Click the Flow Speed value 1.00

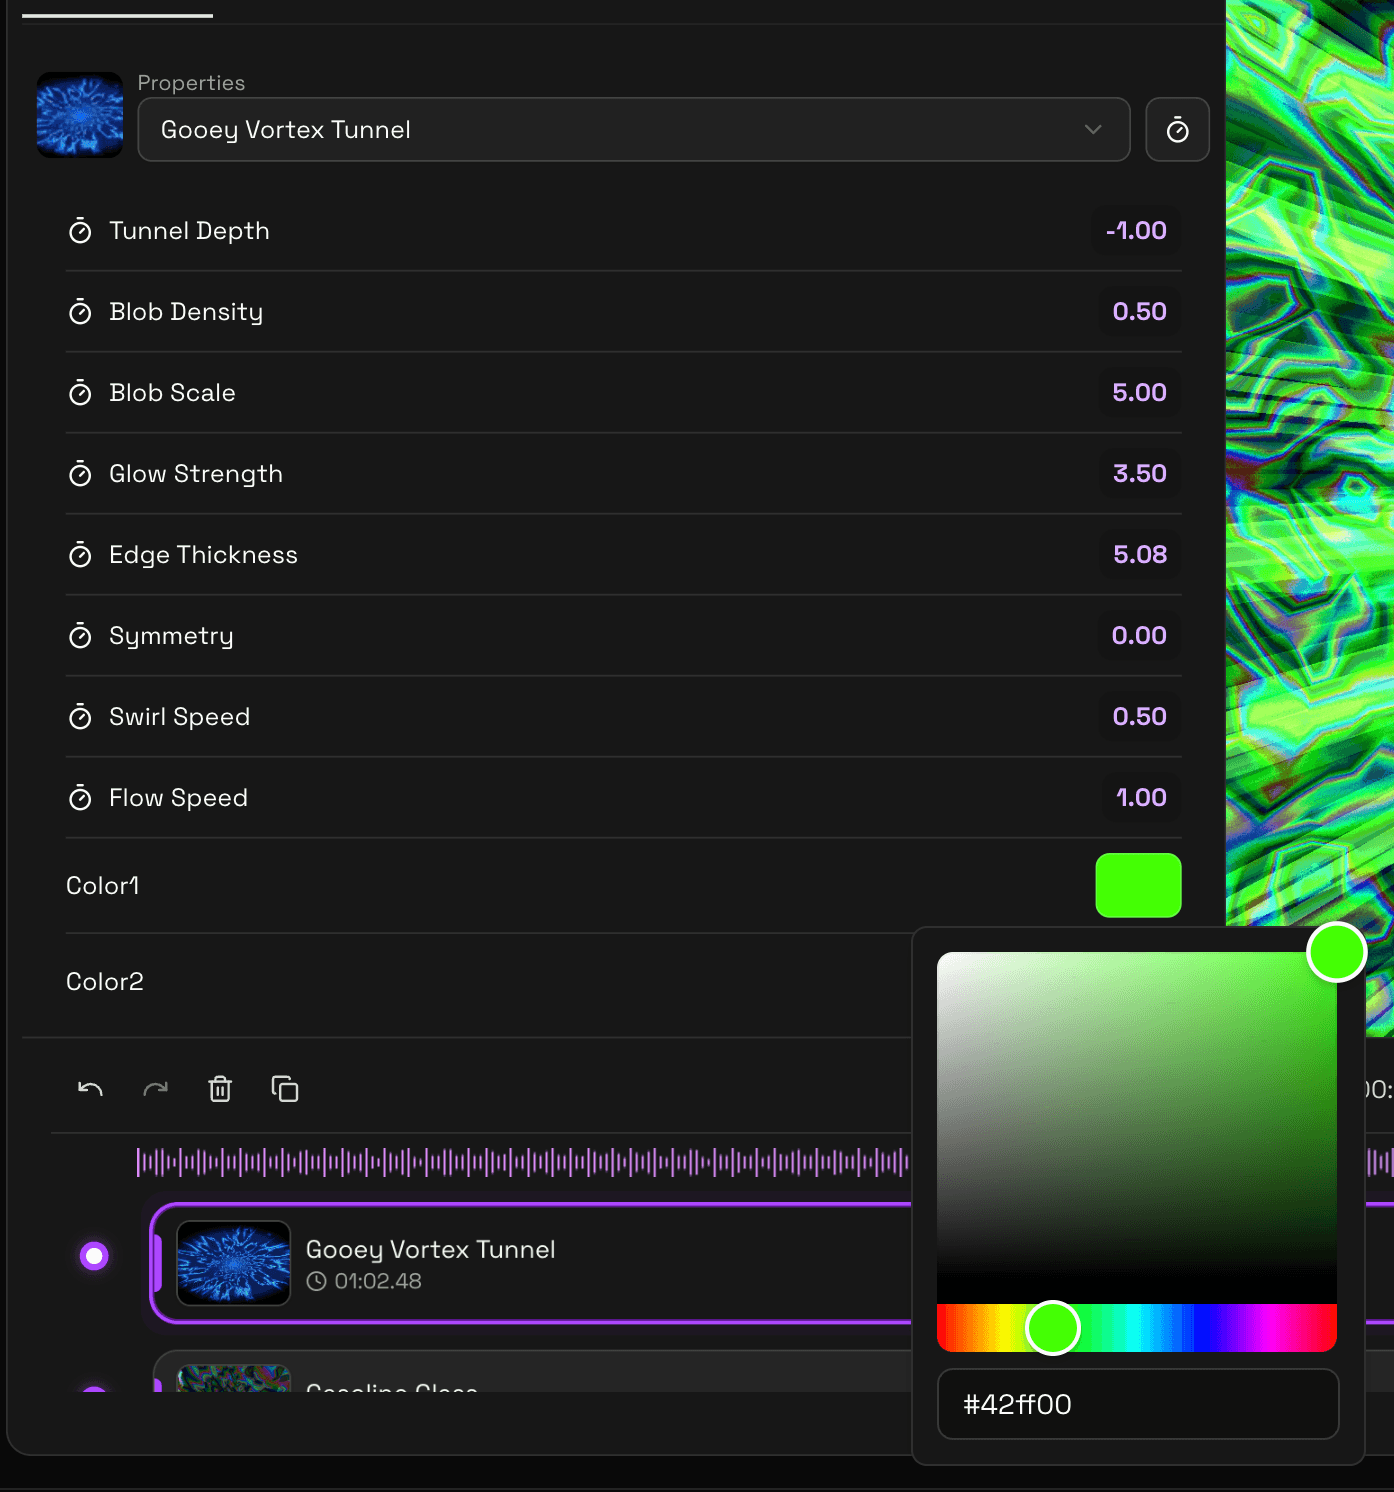click(x=1140, y=798)
